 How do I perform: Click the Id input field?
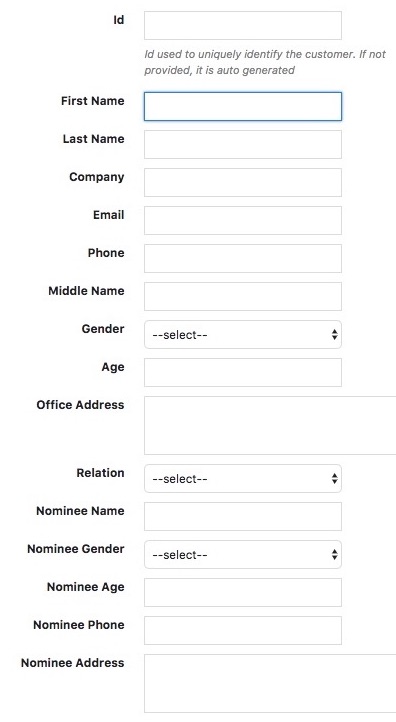243,25
